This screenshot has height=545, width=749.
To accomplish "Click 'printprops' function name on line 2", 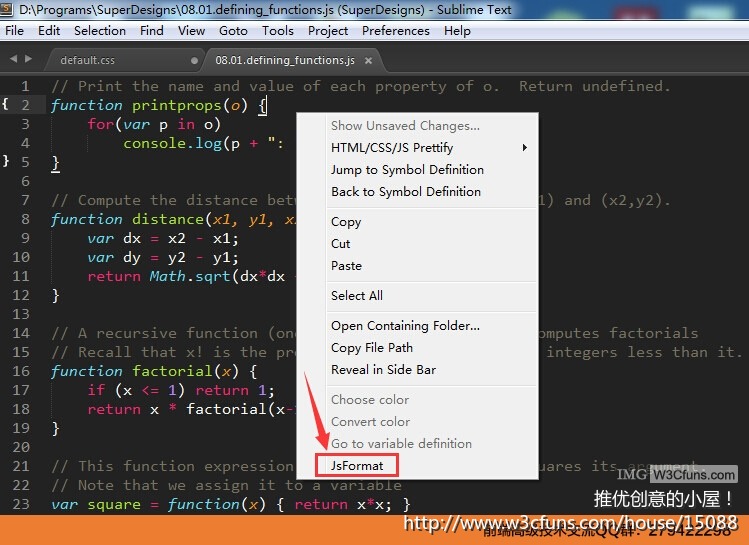I will point(177,106).
